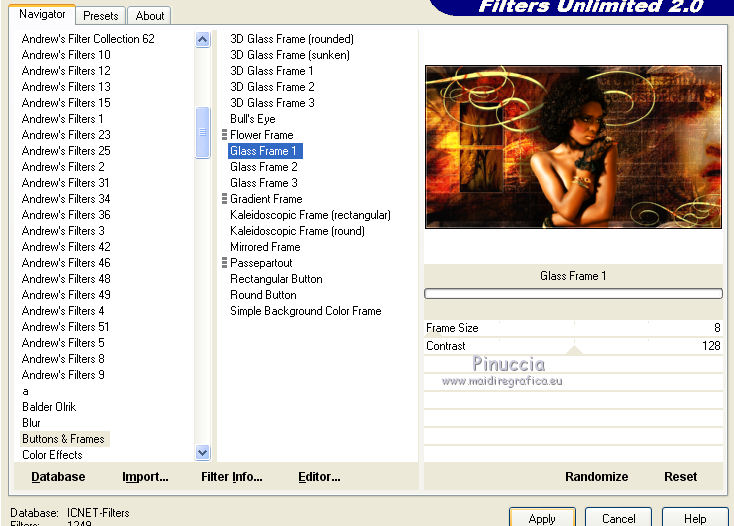Adjust the Contrast slider
The height and width of the screenshot is (526, 734).
[x=573, y=346]
